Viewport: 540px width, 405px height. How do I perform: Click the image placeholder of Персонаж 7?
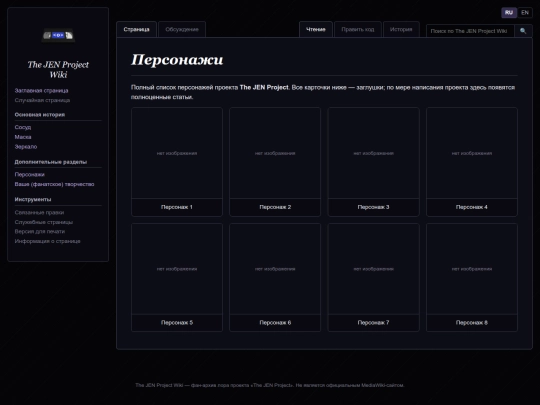point(374,269)
